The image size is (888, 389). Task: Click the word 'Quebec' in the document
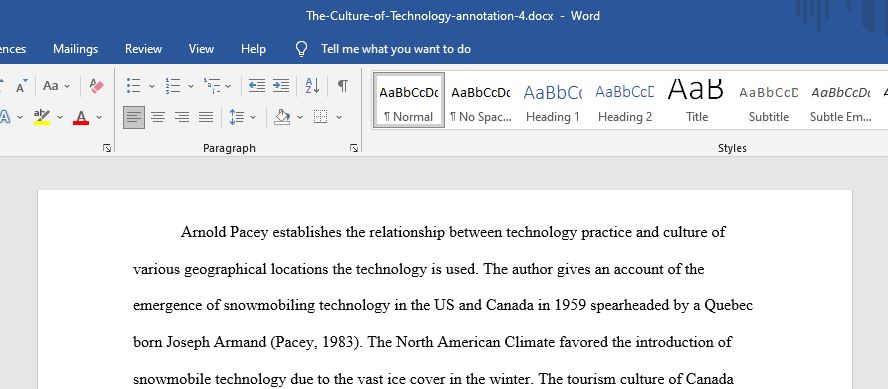tap(728, 306)
